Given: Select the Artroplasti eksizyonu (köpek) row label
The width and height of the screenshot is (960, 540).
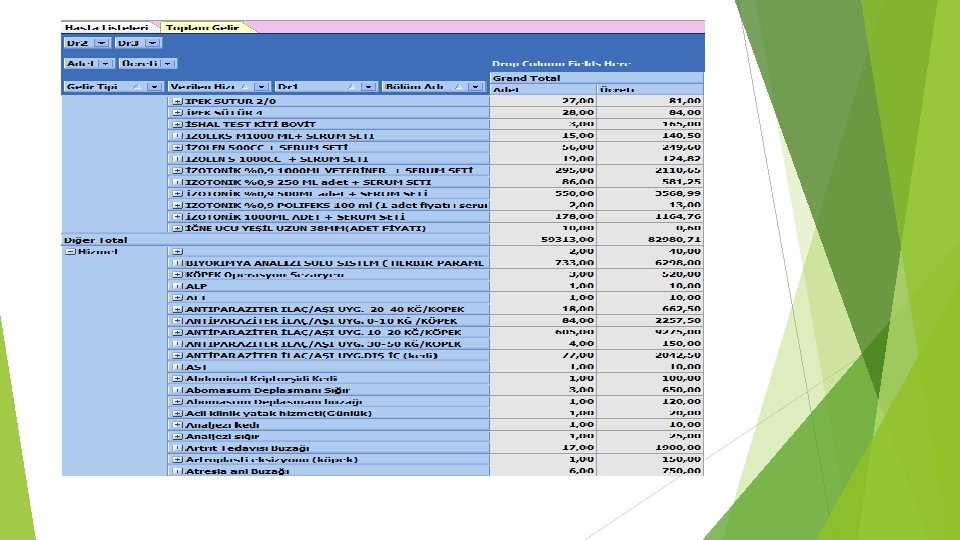Looking at the screenshot, I should (x=272, y=460).
